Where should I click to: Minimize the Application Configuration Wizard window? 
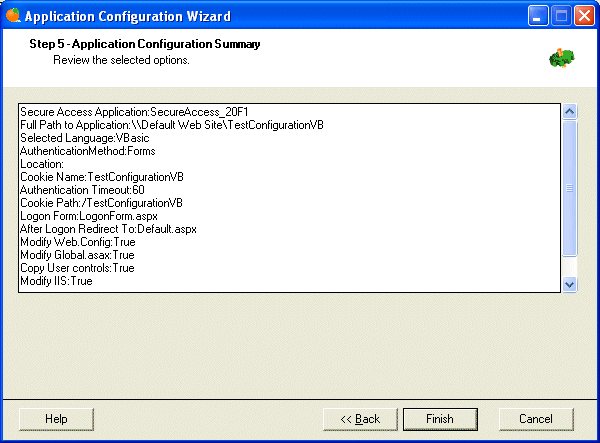pyautogui.click(x=538, y=16)
